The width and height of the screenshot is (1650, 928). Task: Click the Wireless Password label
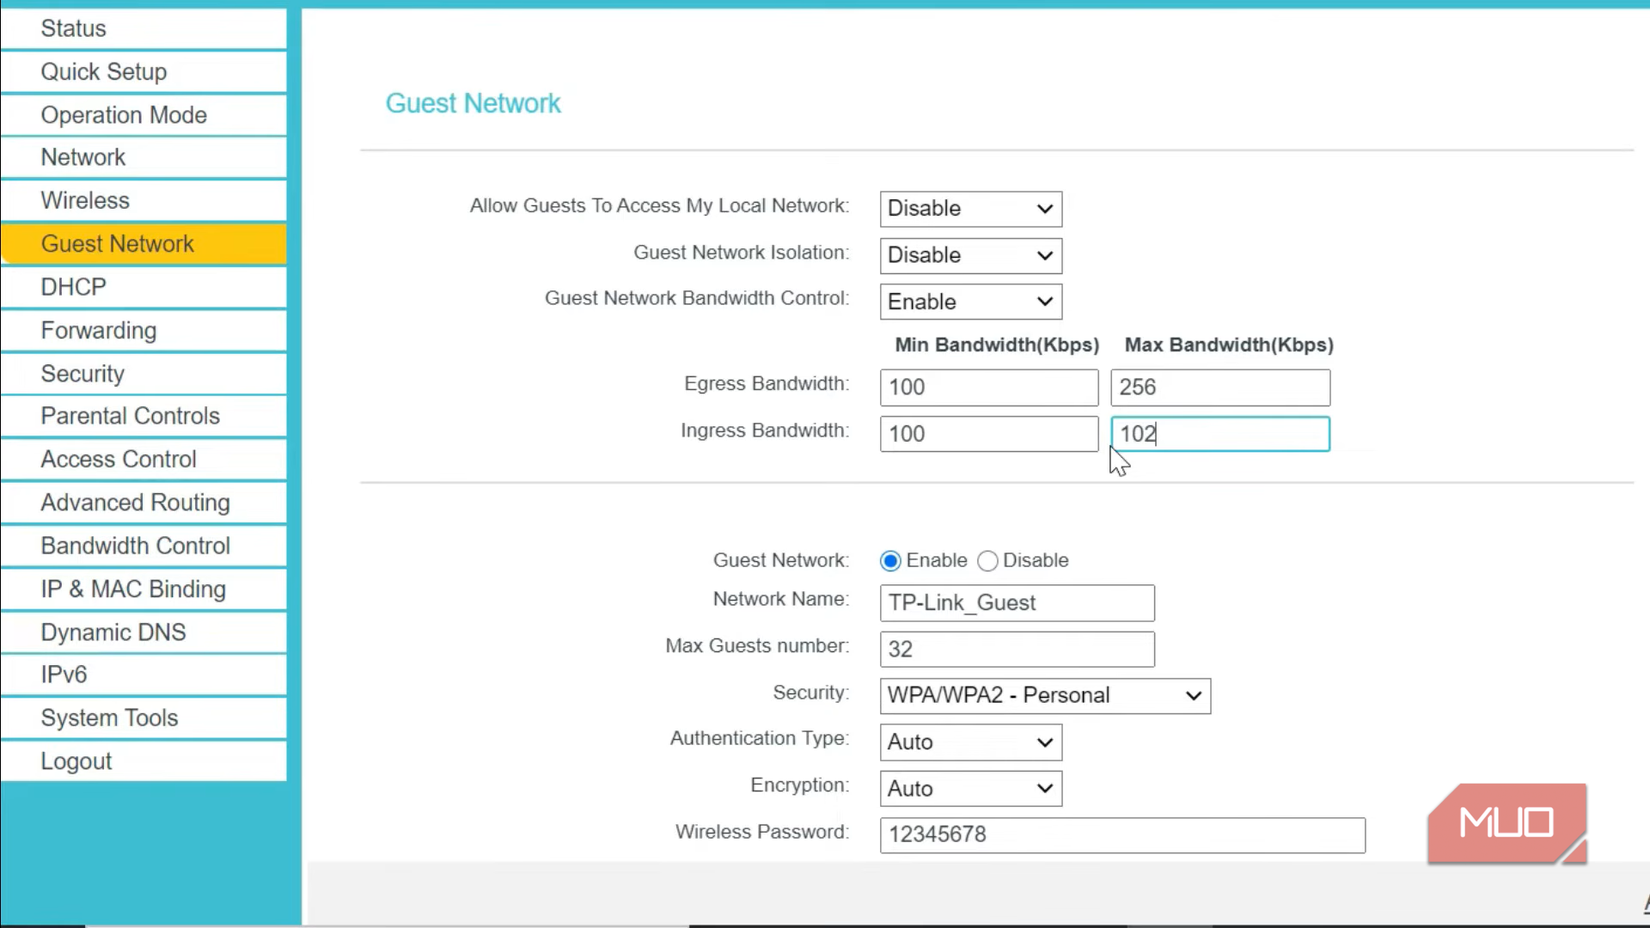[x=762, y=832]
